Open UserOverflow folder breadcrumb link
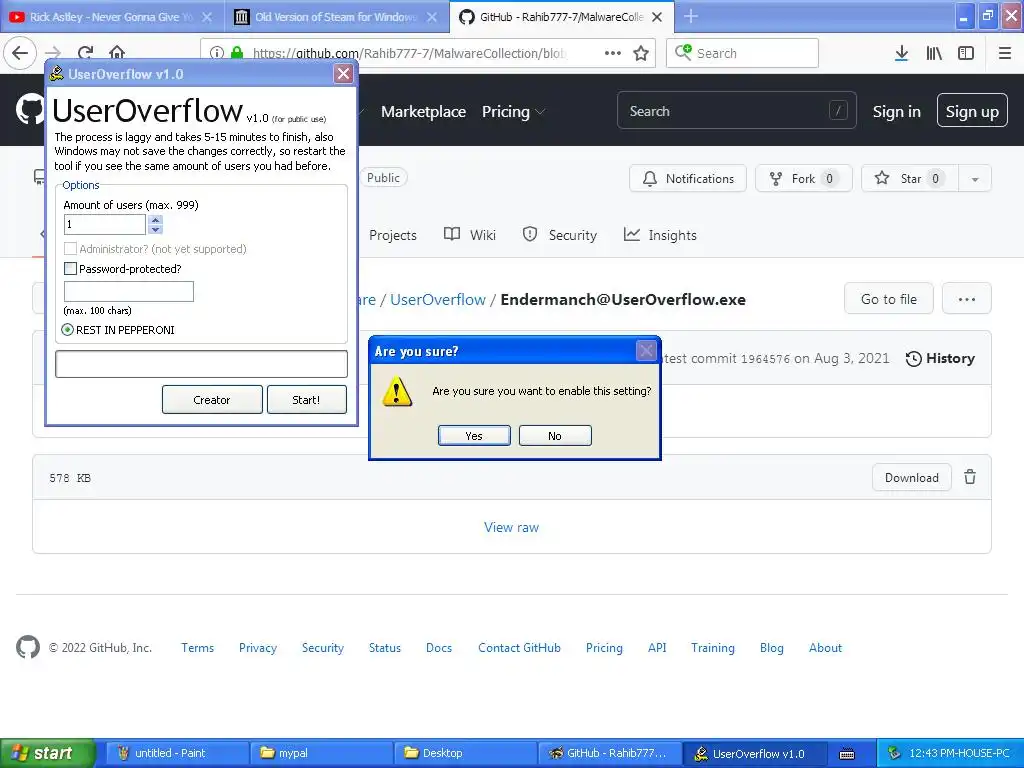Viewport: 1024px width, 768px height. pos(438,300)
